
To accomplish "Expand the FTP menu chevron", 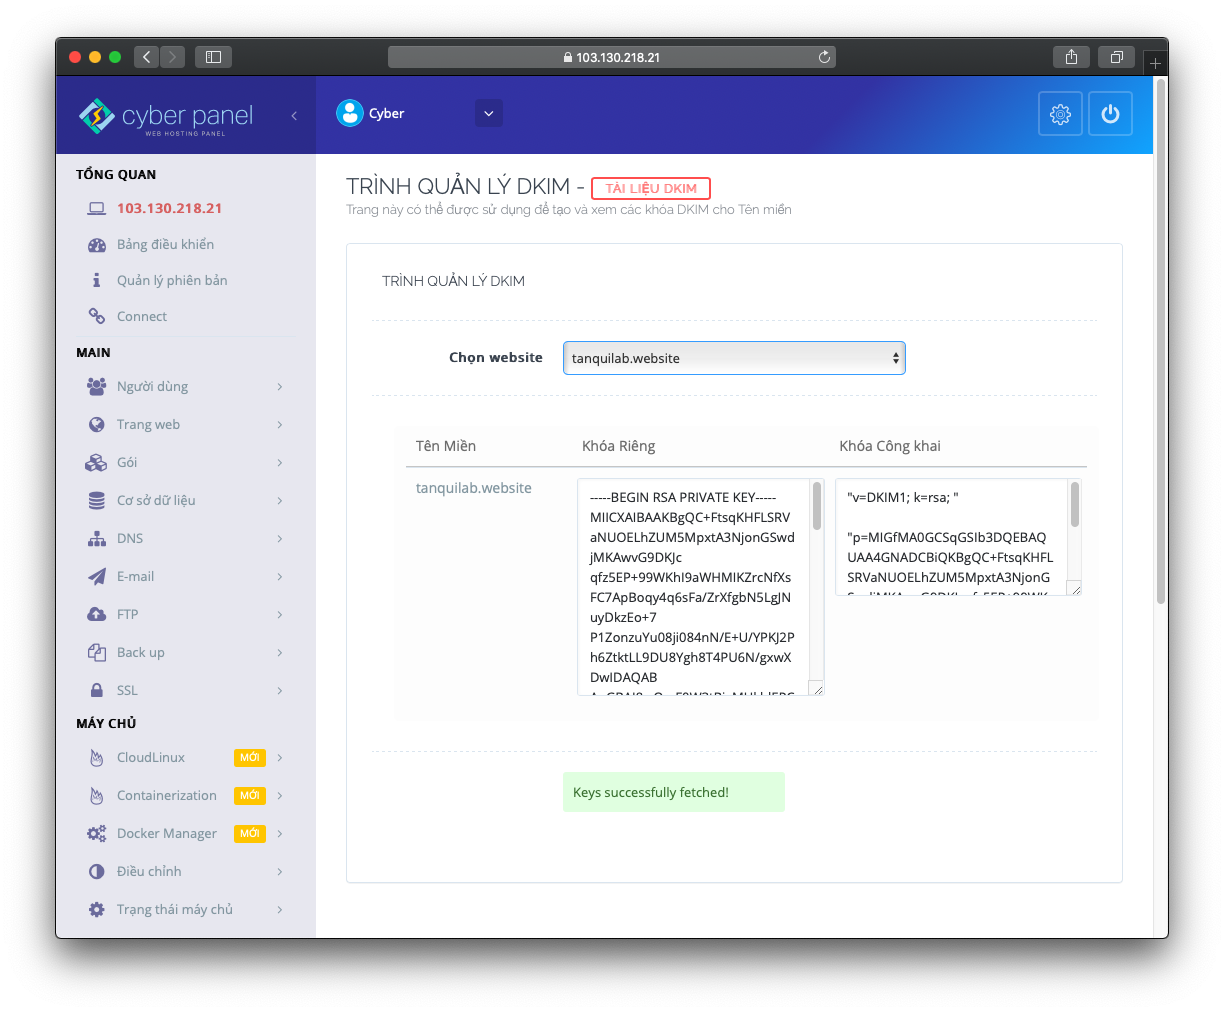I will 280,614.
